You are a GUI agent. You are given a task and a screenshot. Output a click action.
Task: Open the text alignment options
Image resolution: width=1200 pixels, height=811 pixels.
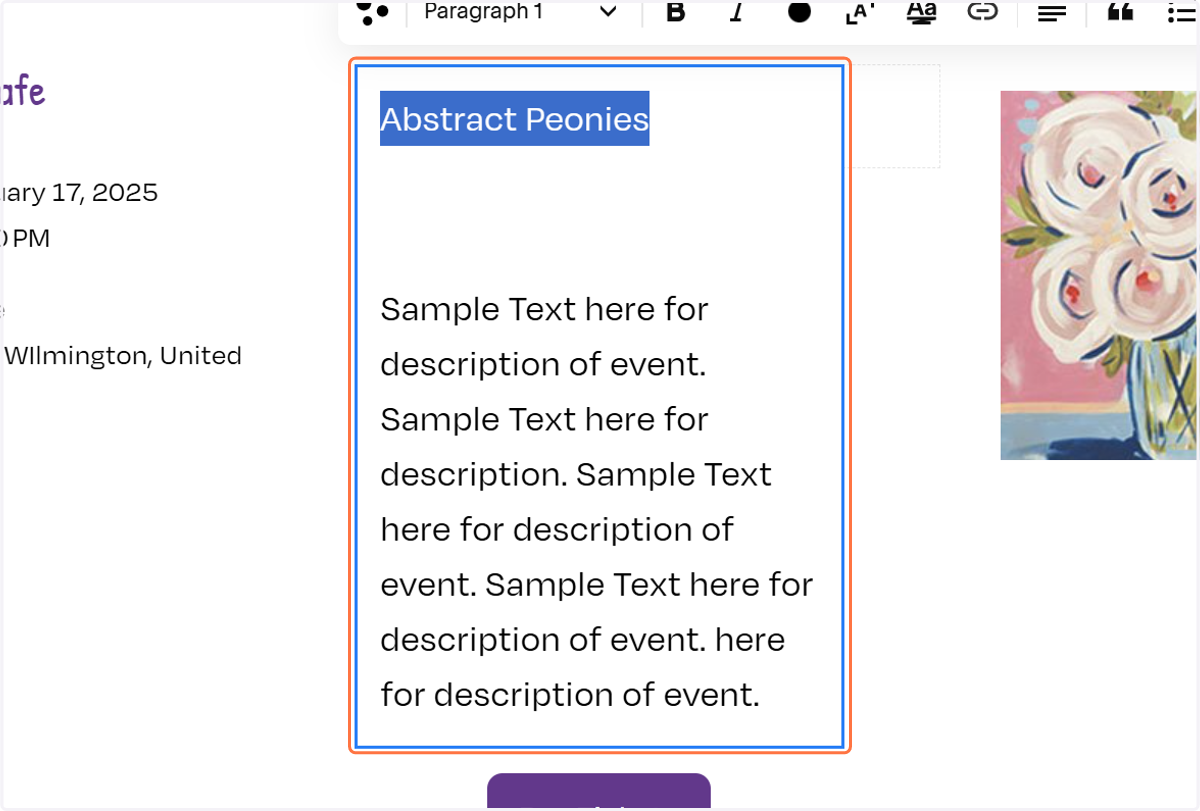(x=1051, y=12)
